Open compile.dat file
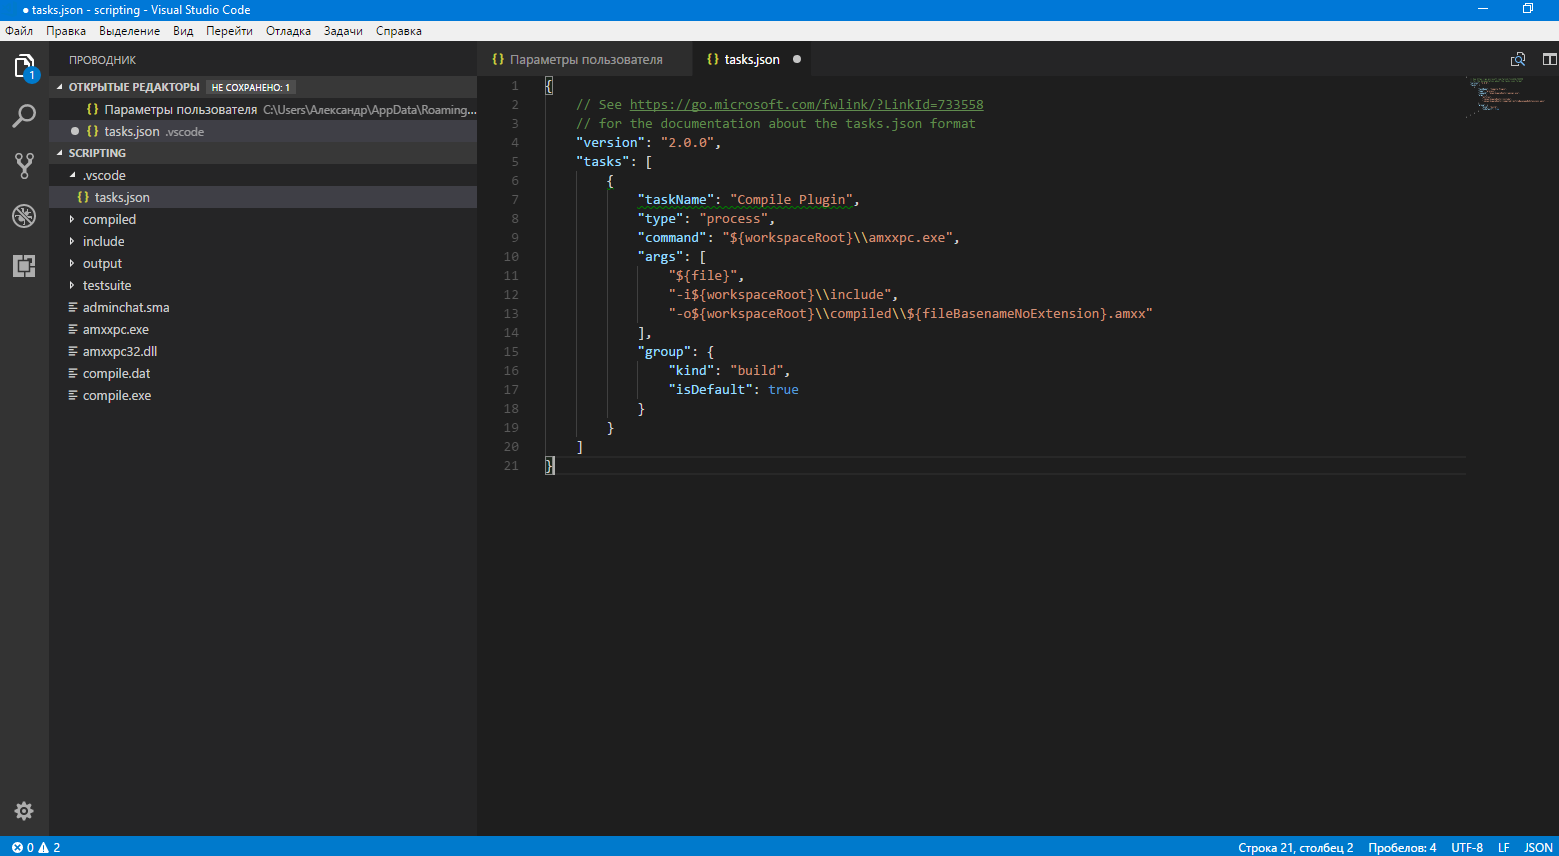The width and height of the screenshot is (1559, 856). point(263,373)
